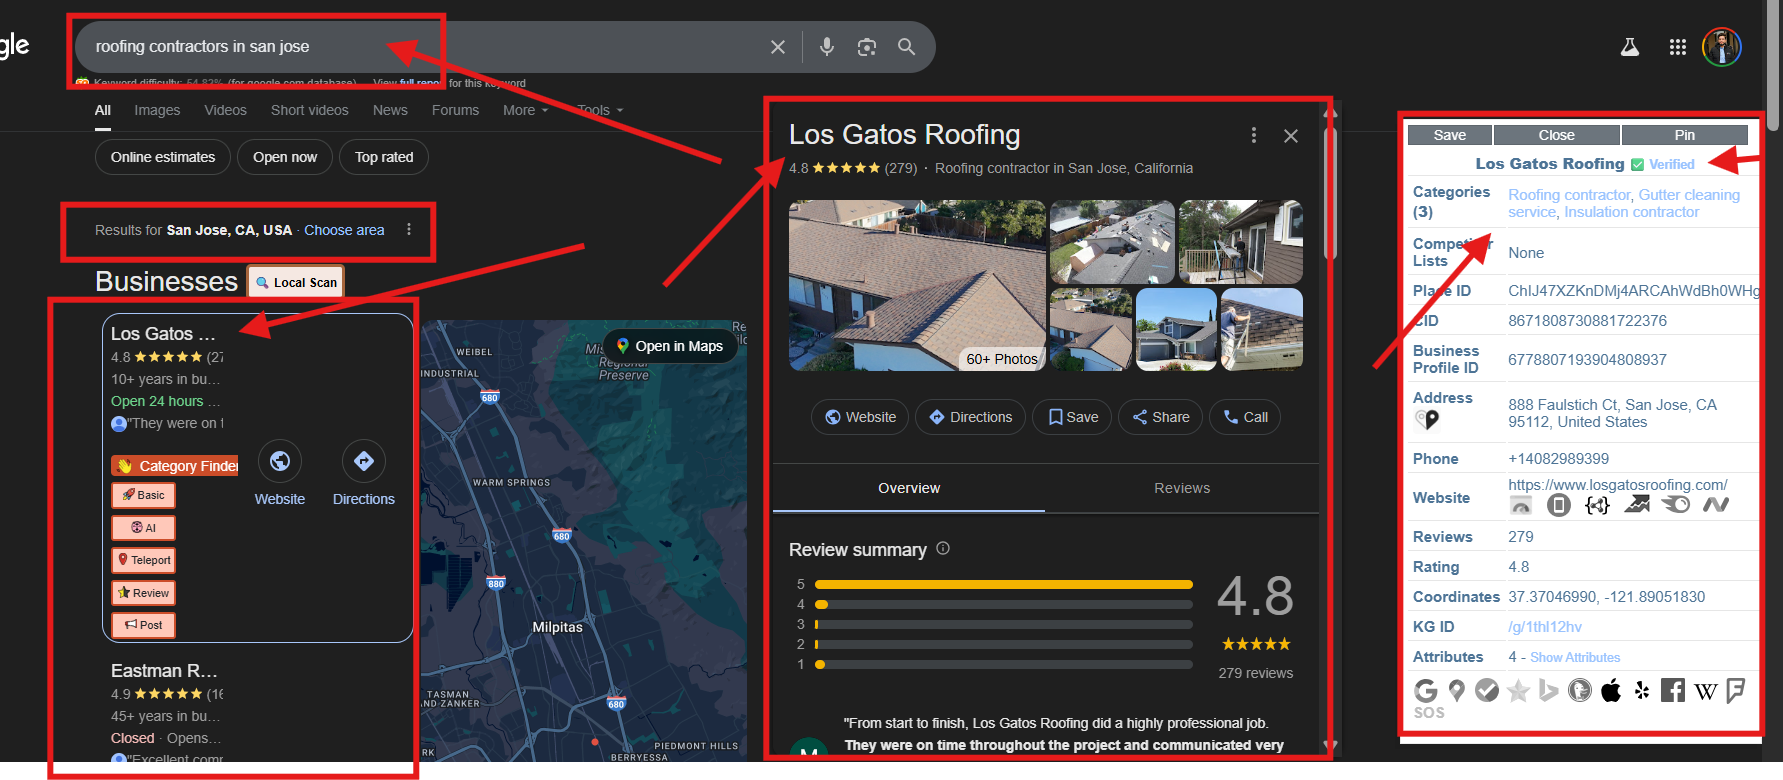Click the Wikipedia W icon in the panel
Viewport: 1783px width, 780px height.
[x=1705, y=691]
